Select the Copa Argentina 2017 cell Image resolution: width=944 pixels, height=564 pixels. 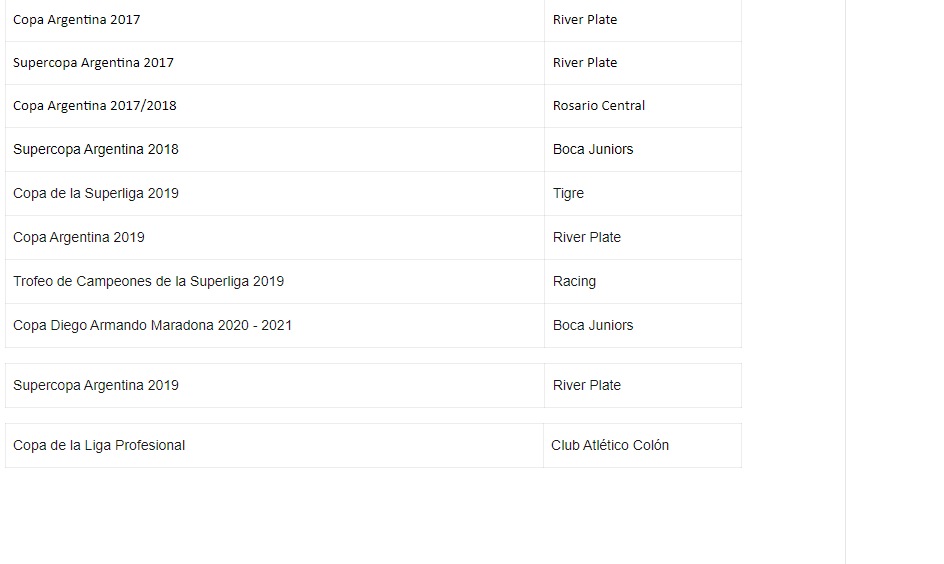[x=275, y=20]
